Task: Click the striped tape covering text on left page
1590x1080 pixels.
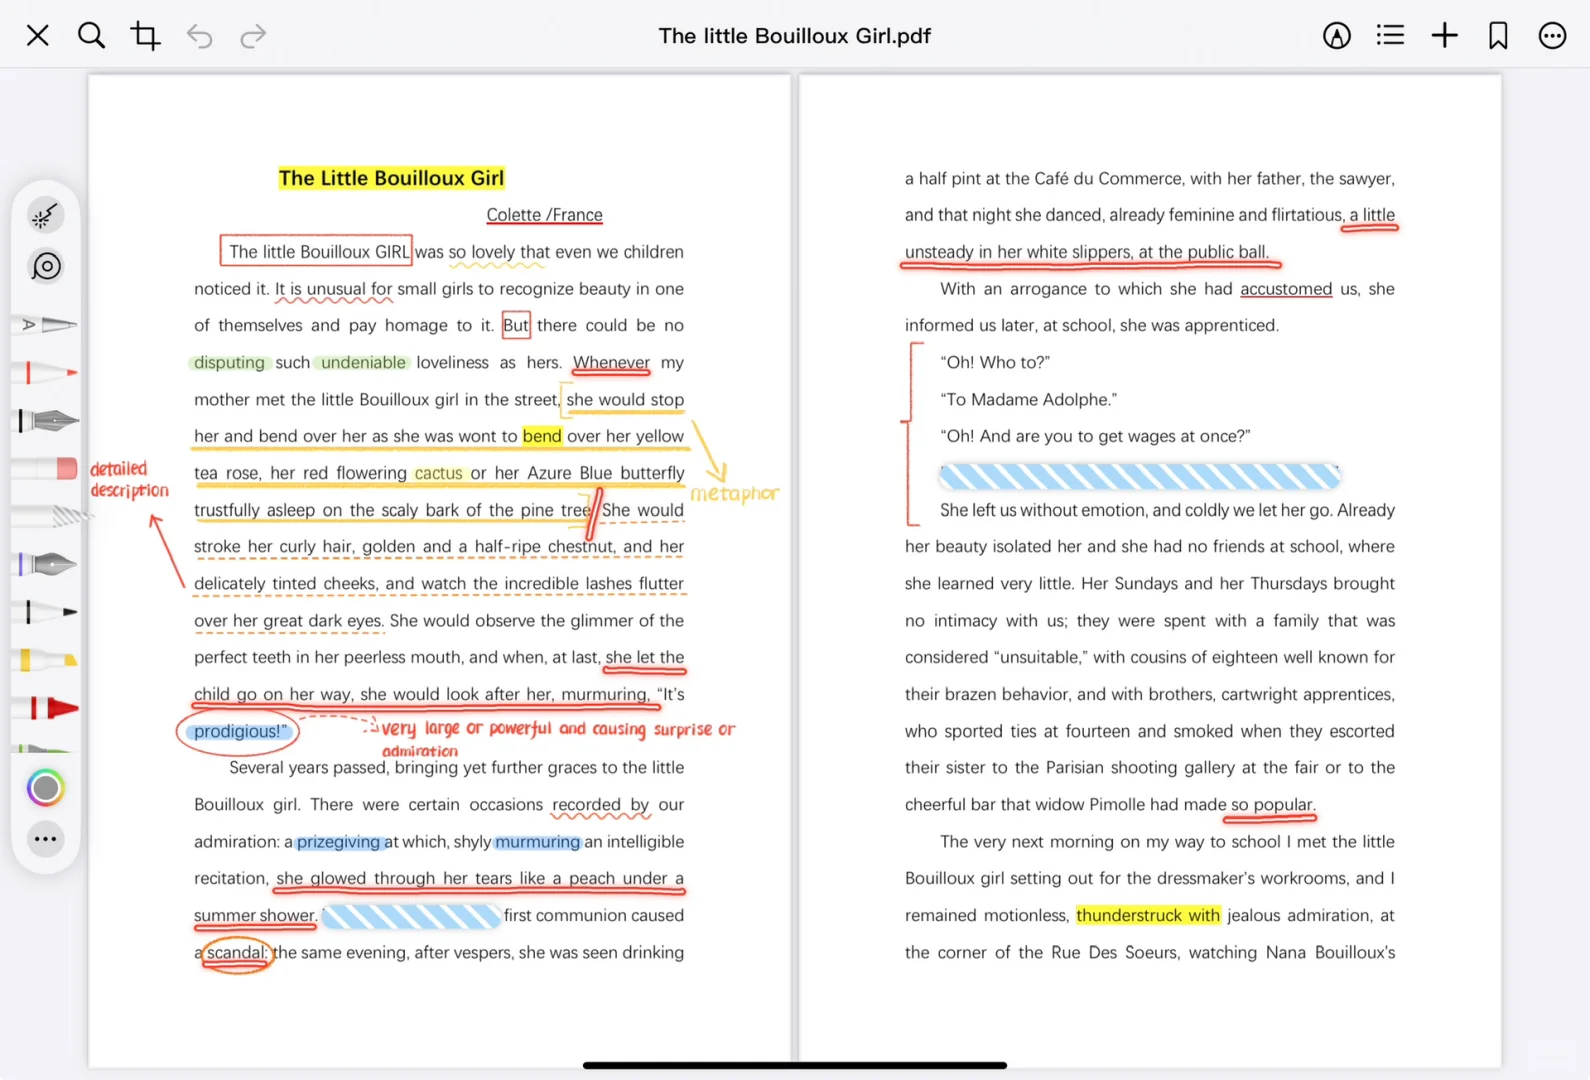Action: pyautogui.click(x=411, y=916)
